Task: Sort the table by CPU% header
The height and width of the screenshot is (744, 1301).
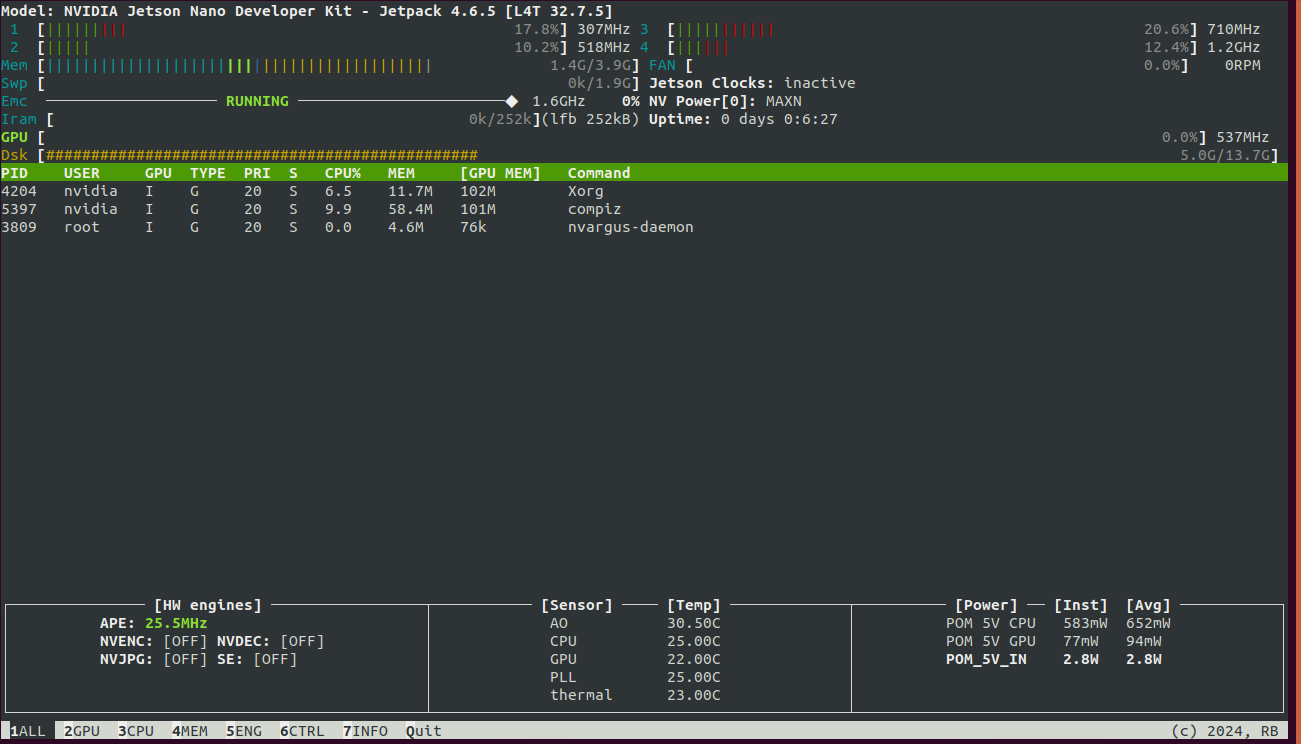Action: pyautogui.click(x=343, y=173)
